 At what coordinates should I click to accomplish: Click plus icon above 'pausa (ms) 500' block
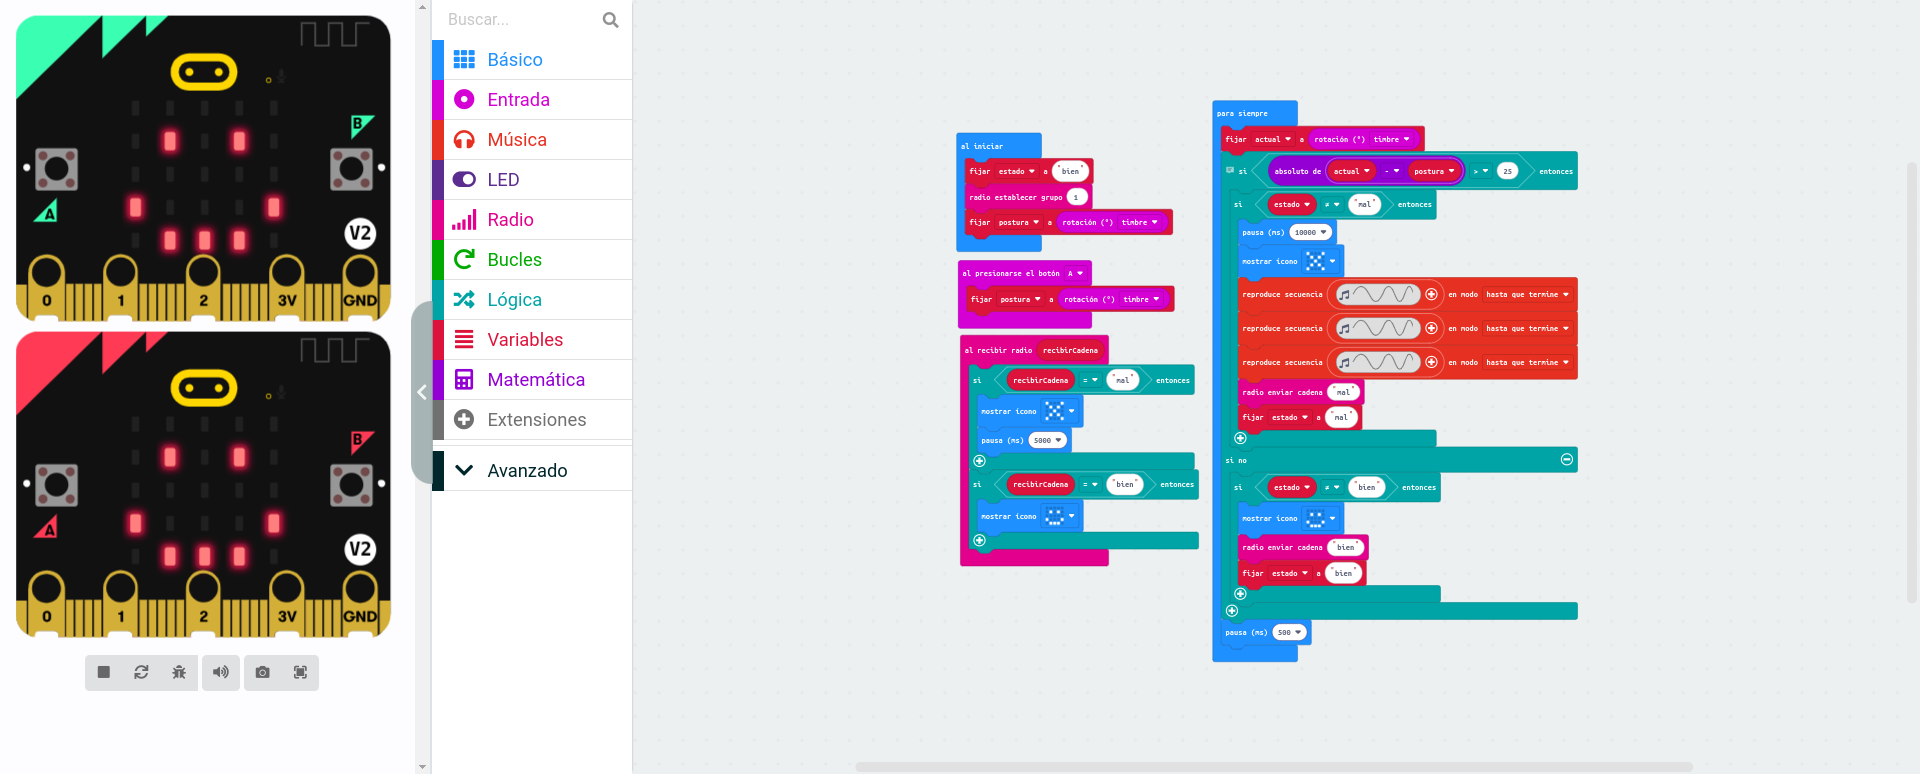coord(1232,611)
